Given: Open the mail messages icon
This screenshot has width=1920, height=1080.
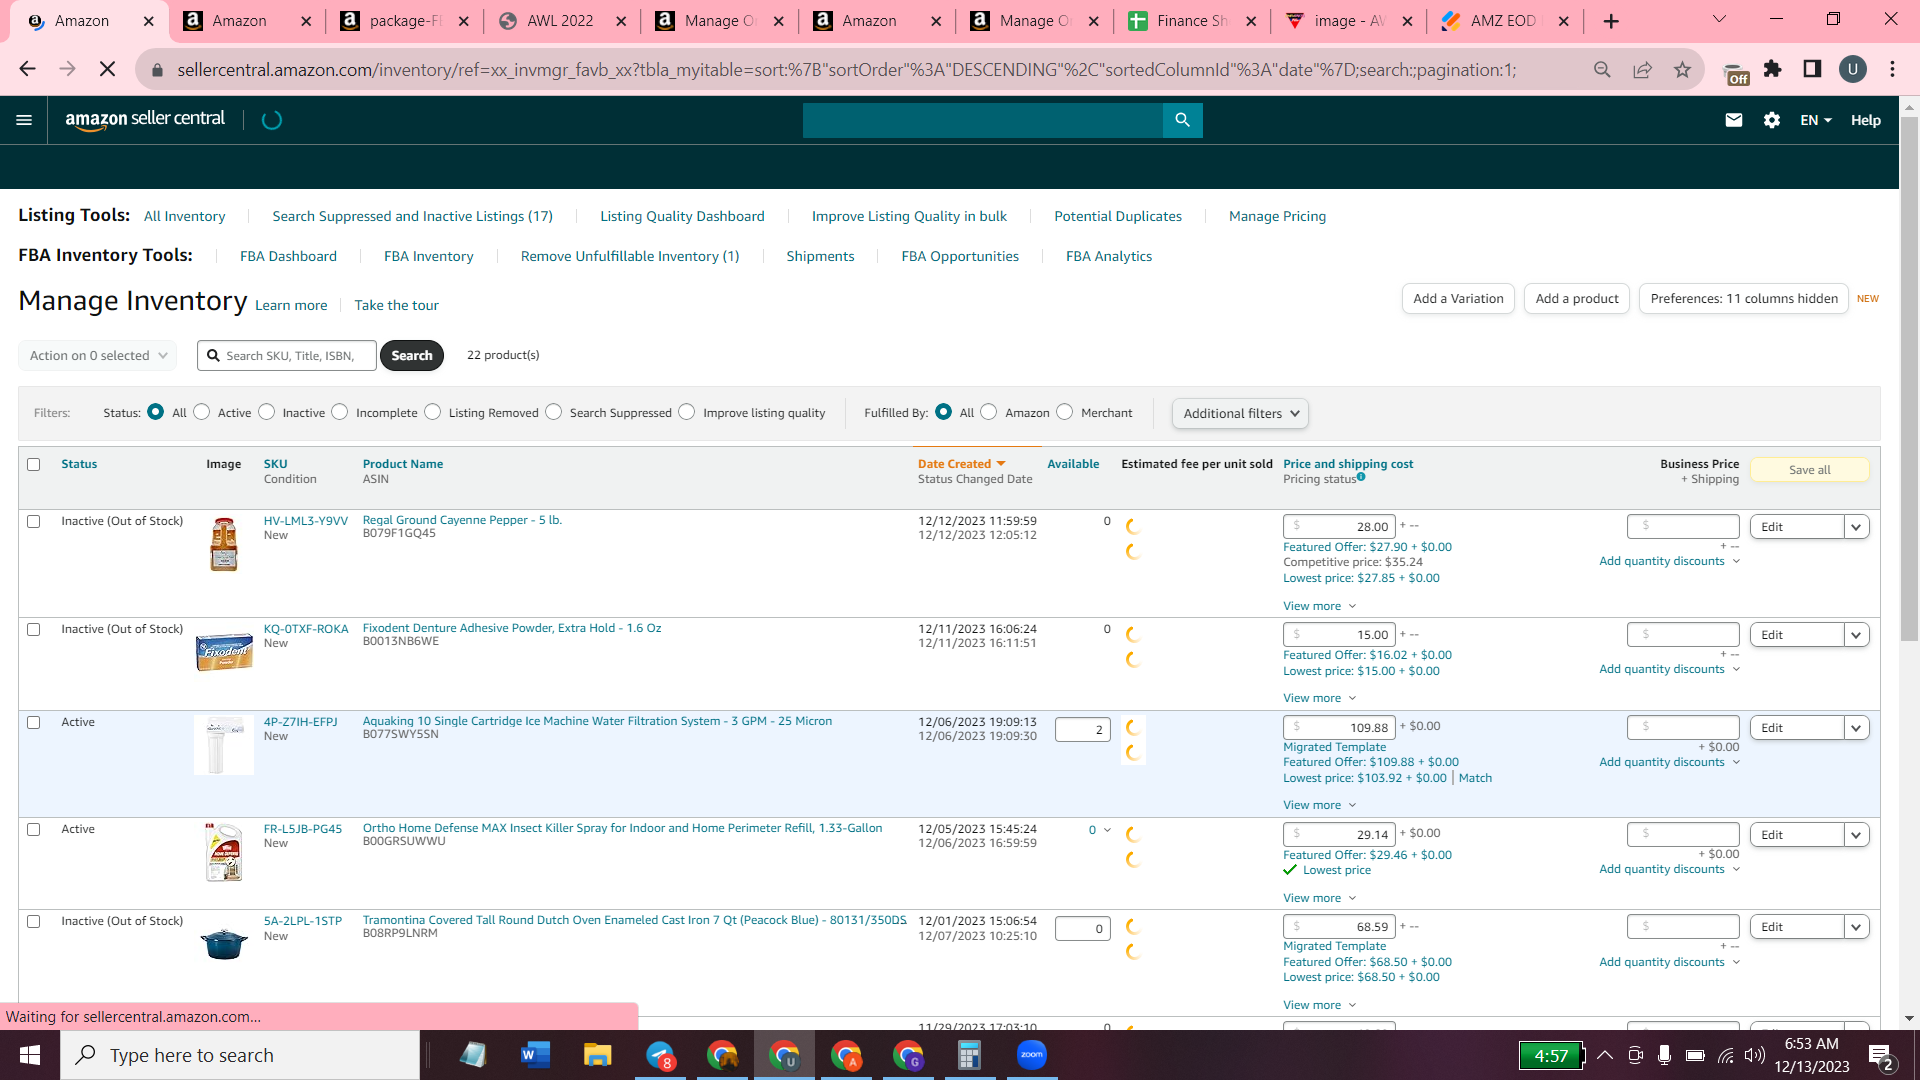Looking at the screenshot, I should click(x=1734, y=120).
